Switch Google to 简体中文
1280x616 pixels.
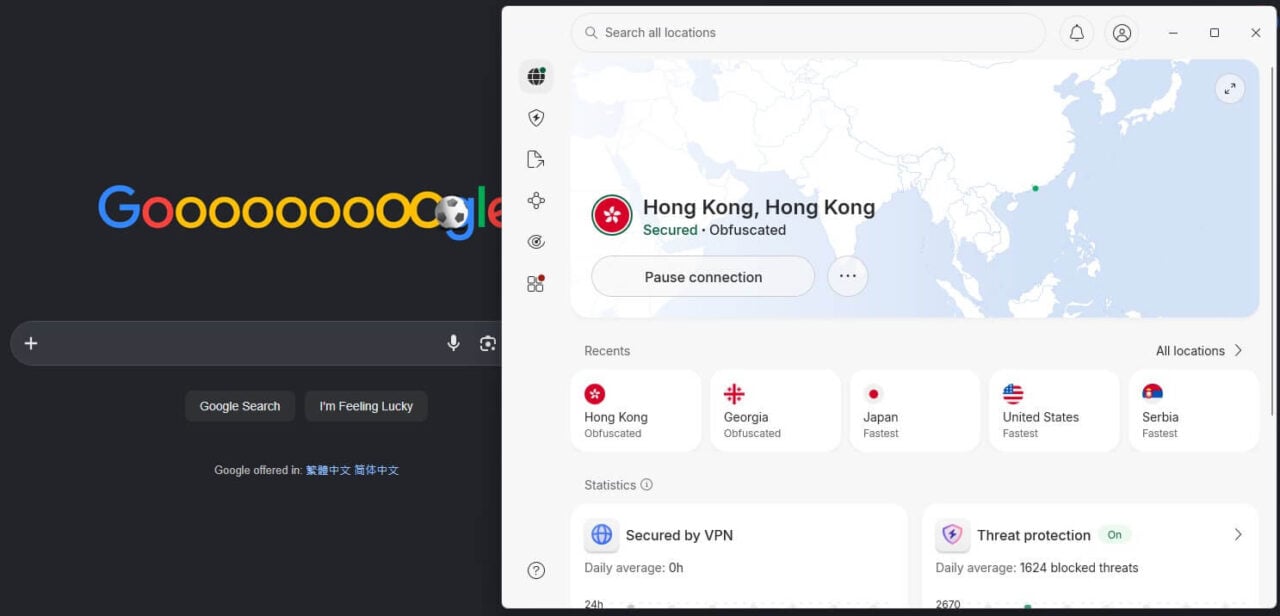pos(376,470)
